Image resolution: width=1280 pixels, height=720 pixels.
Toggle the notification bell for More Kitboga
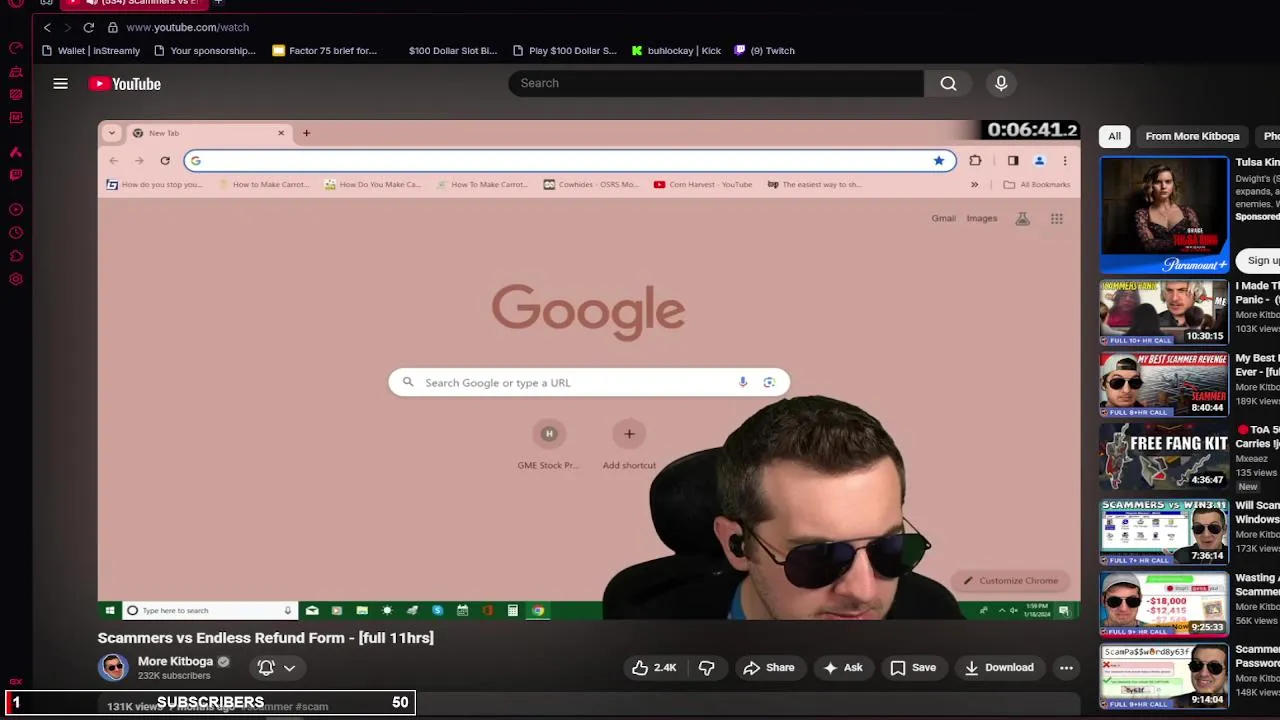click(266, 667)
